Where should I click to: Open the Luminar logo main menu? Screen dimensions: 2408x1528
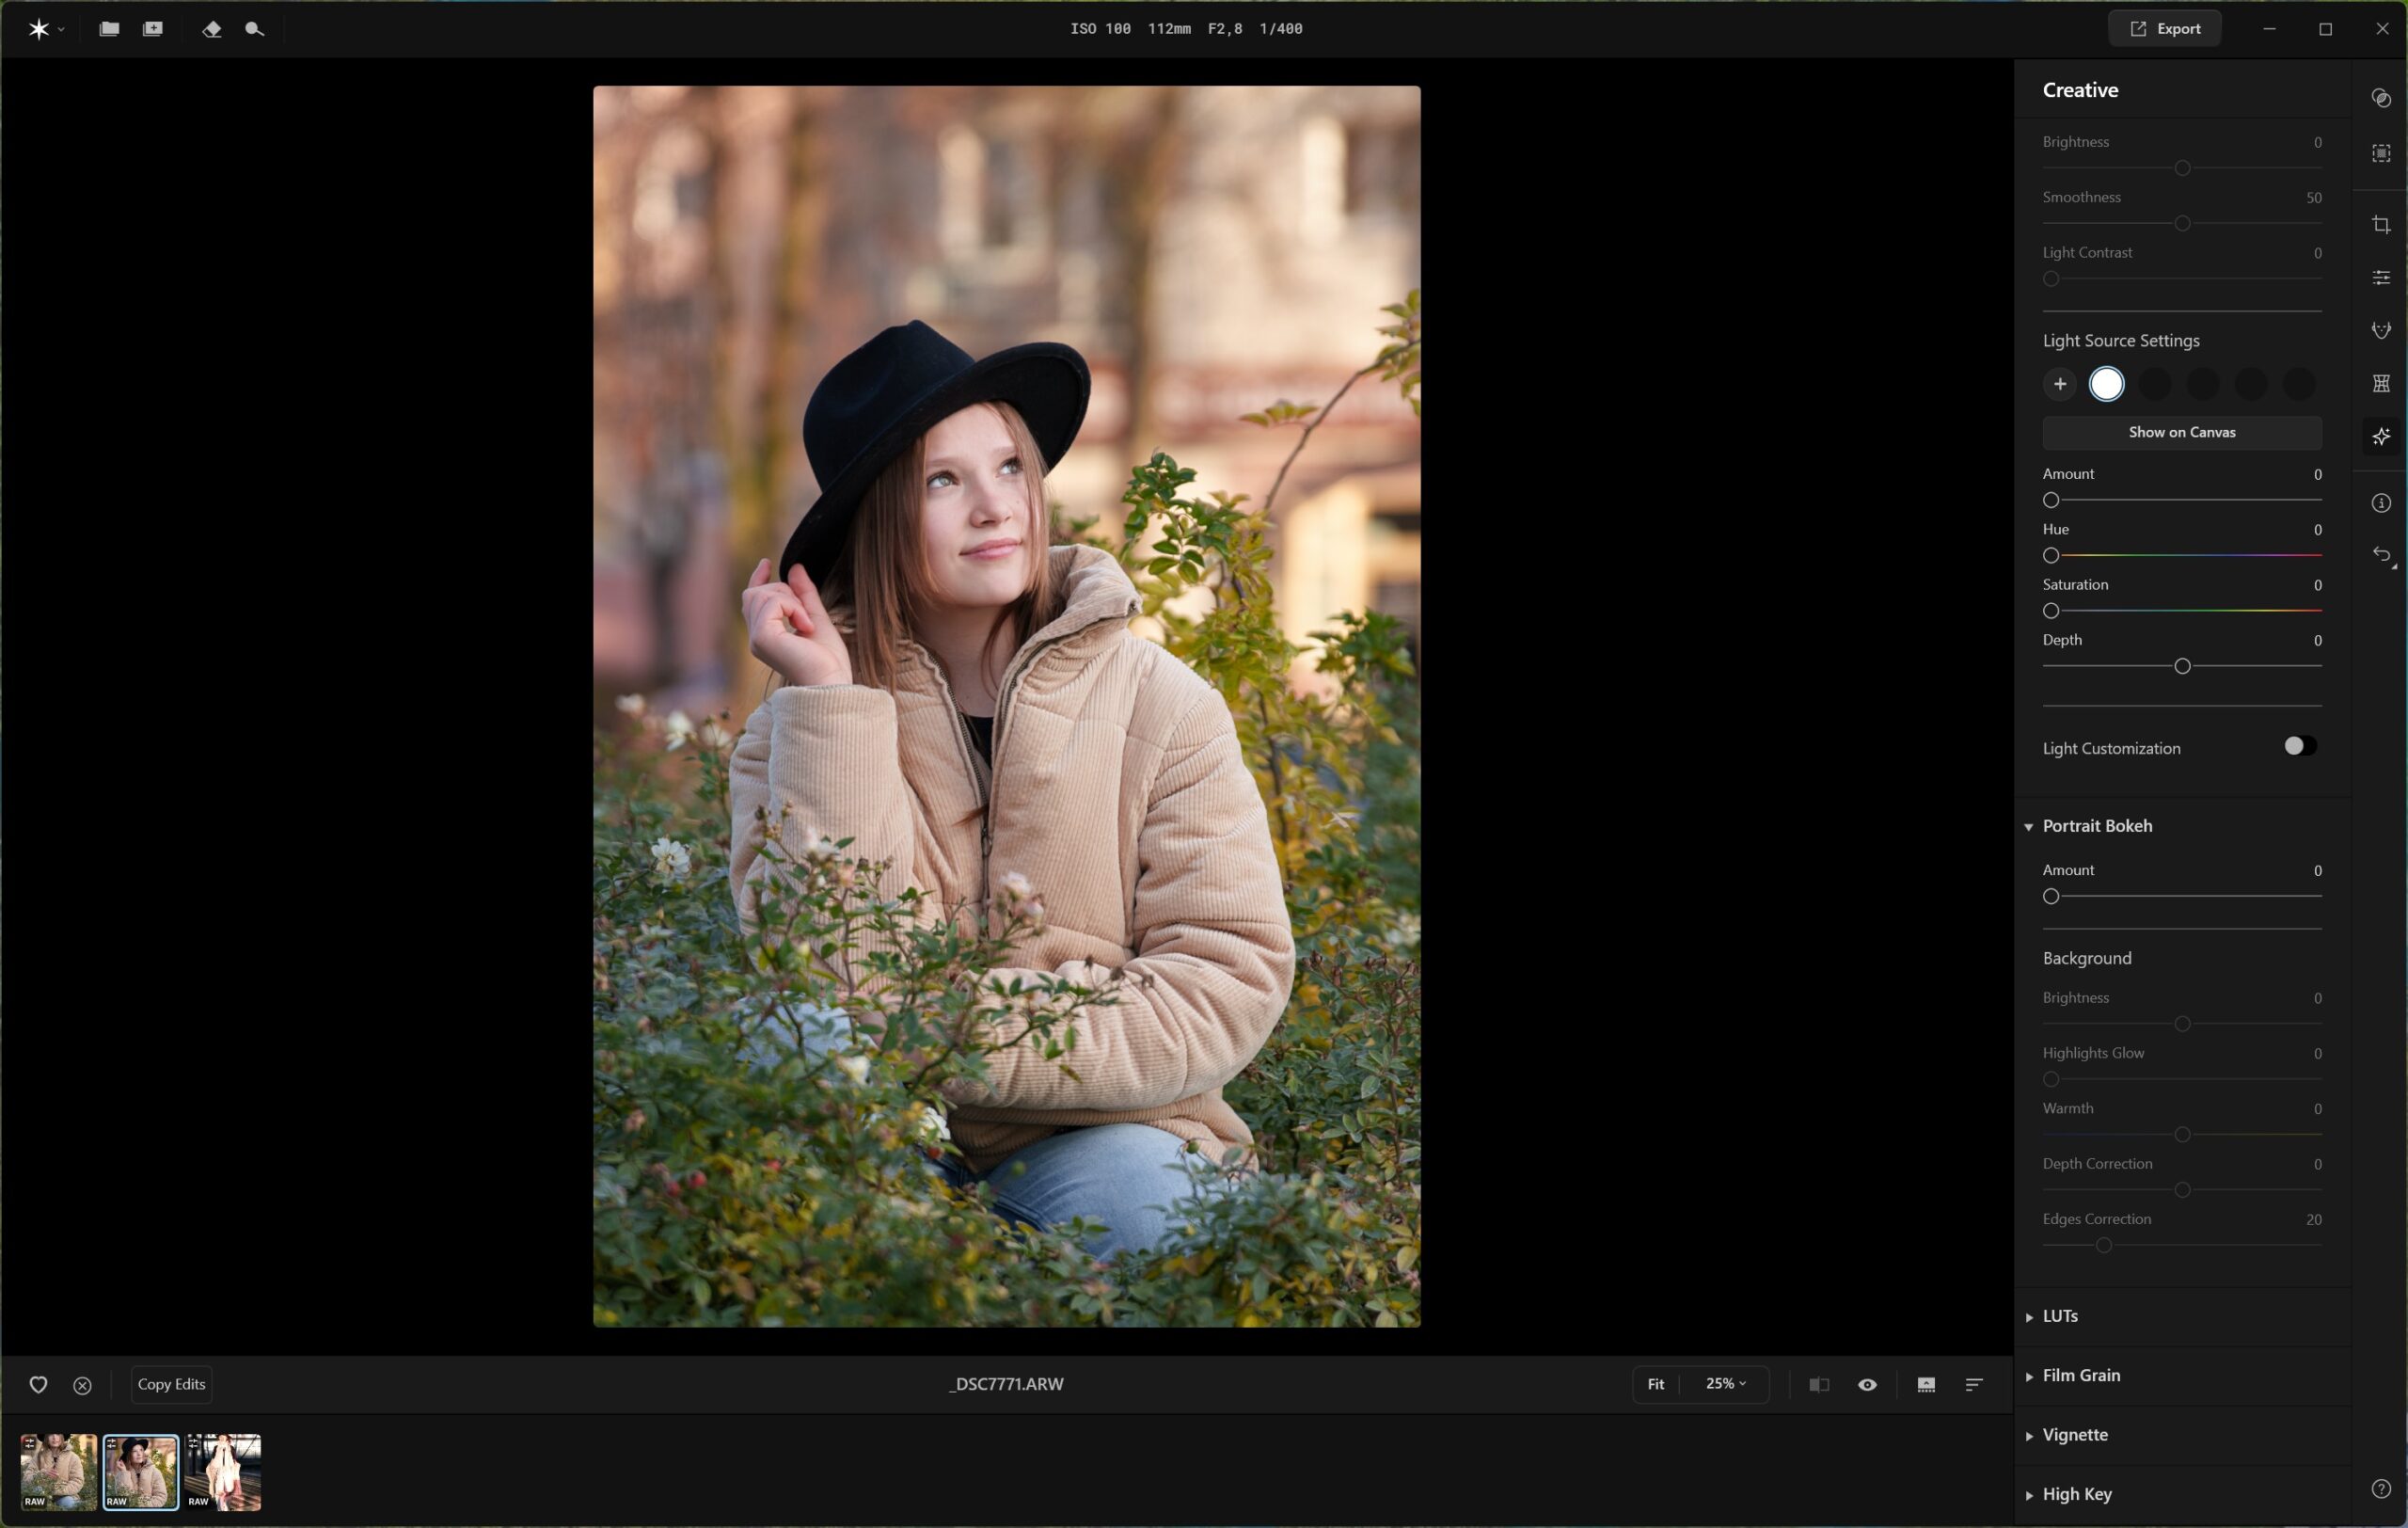pyautogui.click(x=40, y=29)
